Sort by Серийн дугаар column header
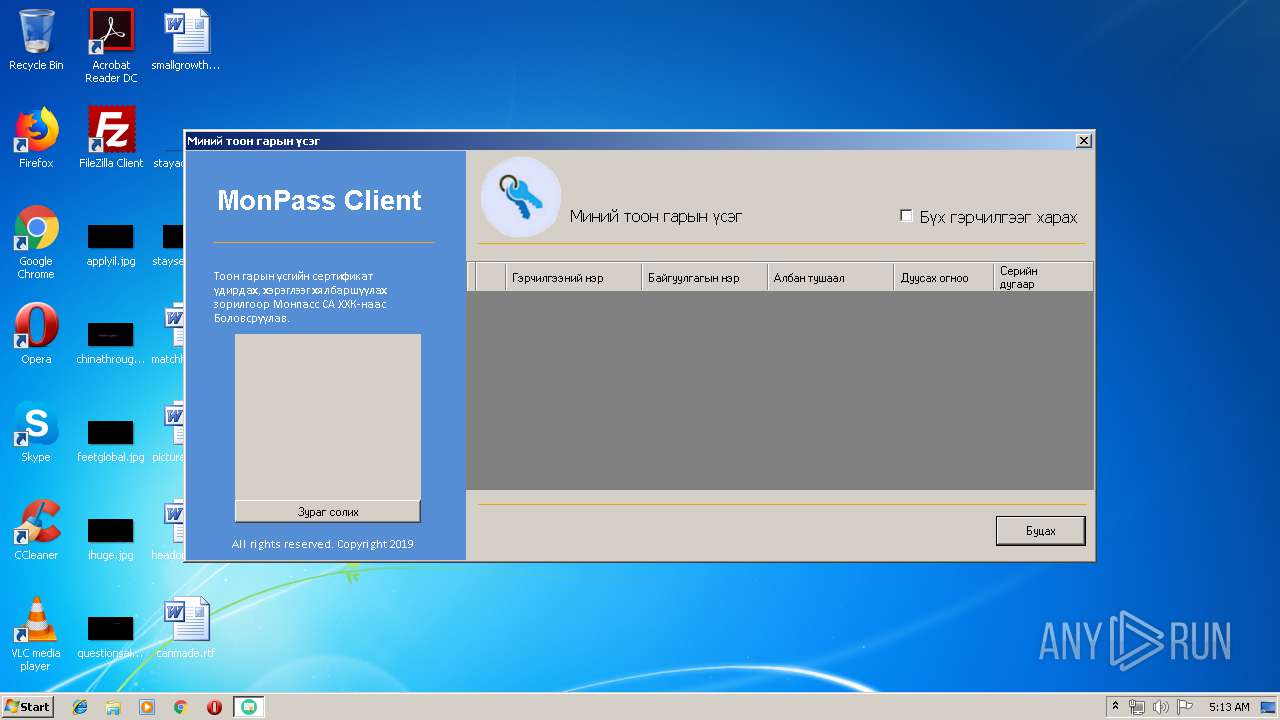This screenshot has height=720, width=1280. (1043, 278)
